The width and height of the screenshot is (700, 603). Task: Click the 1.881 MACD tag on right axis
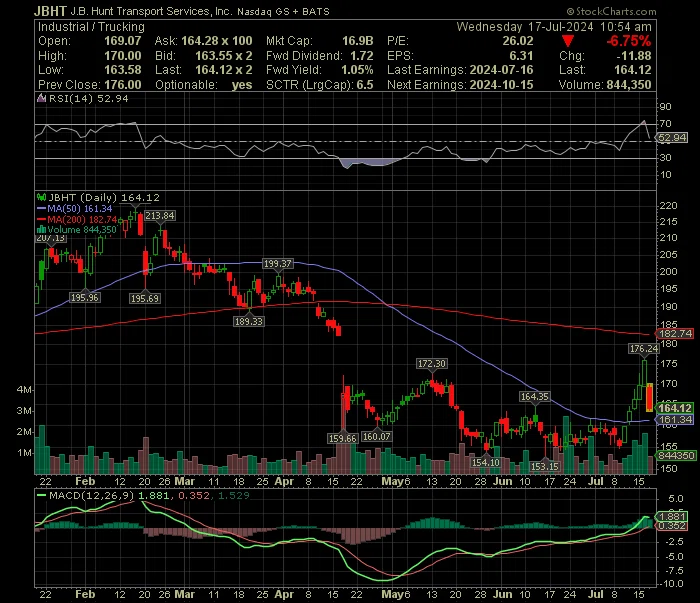672,516
